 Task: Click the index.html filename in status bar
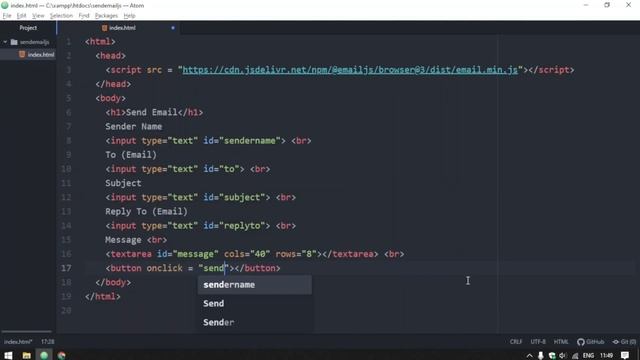[18, 342]
